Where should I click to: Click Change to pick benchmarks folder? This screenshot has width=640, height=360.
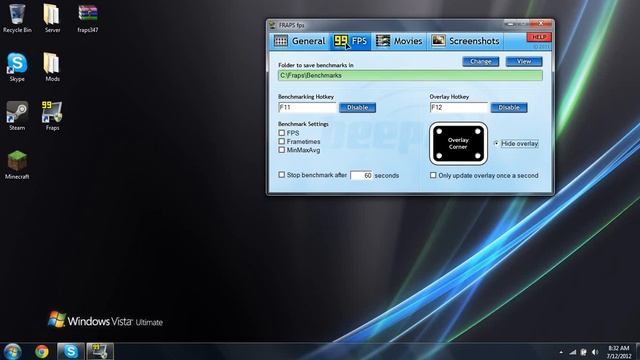pos(480,62)
